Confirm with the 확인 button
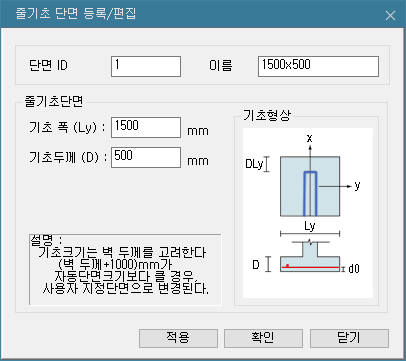The width and height of the screenshot is (406, 361). tap(263, 338)
